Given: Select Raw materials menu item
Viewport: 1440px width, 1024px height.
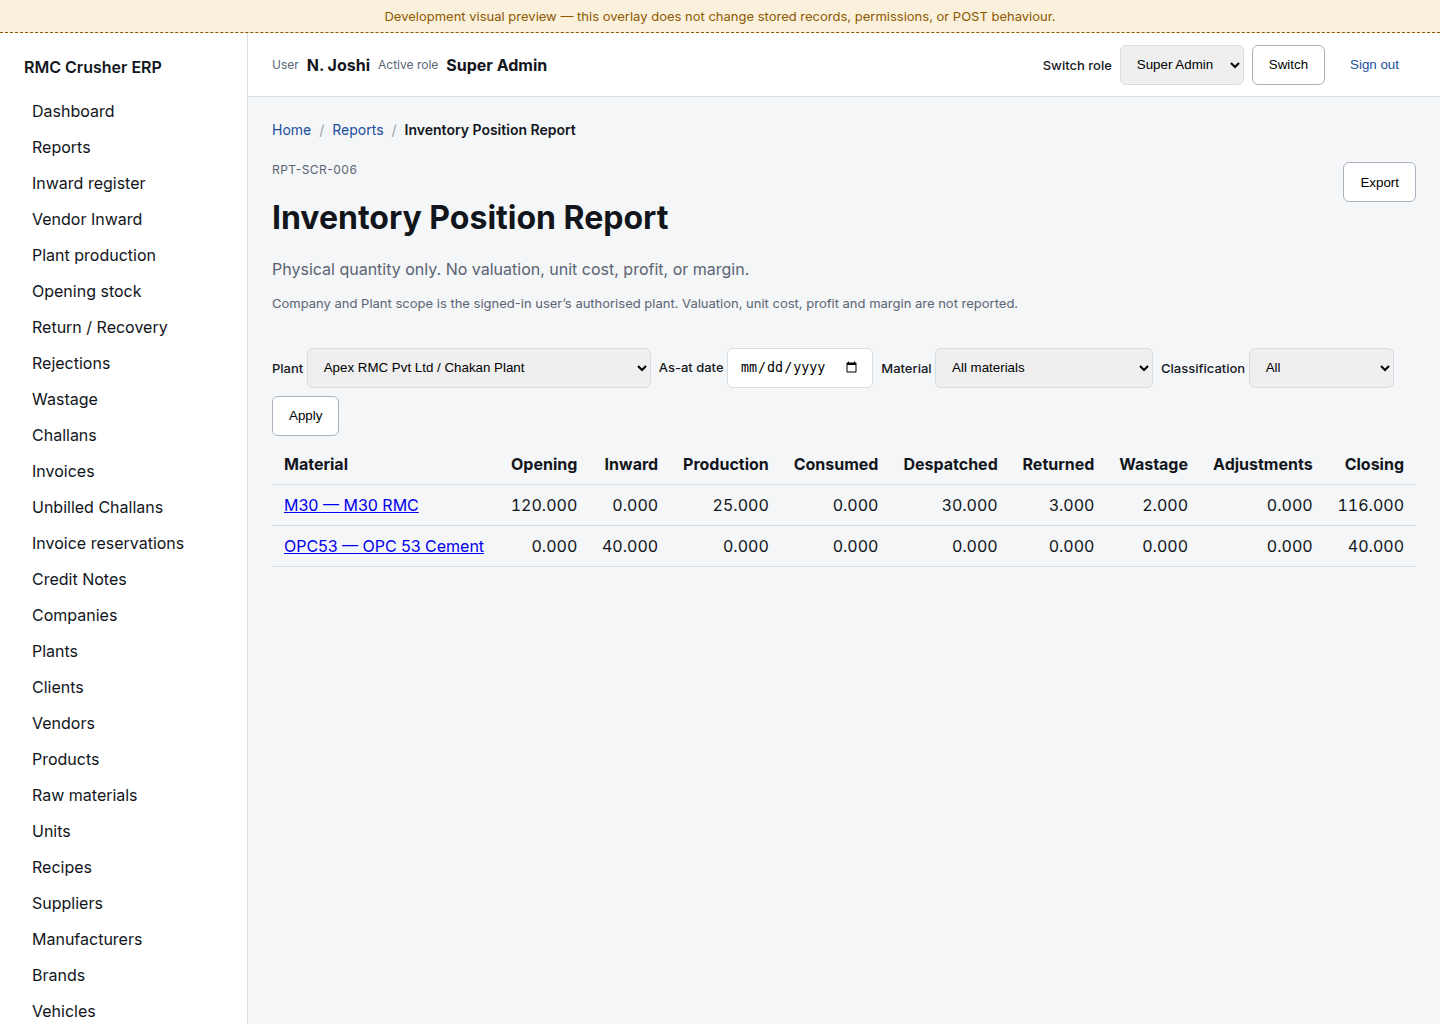Looking at the screenshot, I should point(85,795).
